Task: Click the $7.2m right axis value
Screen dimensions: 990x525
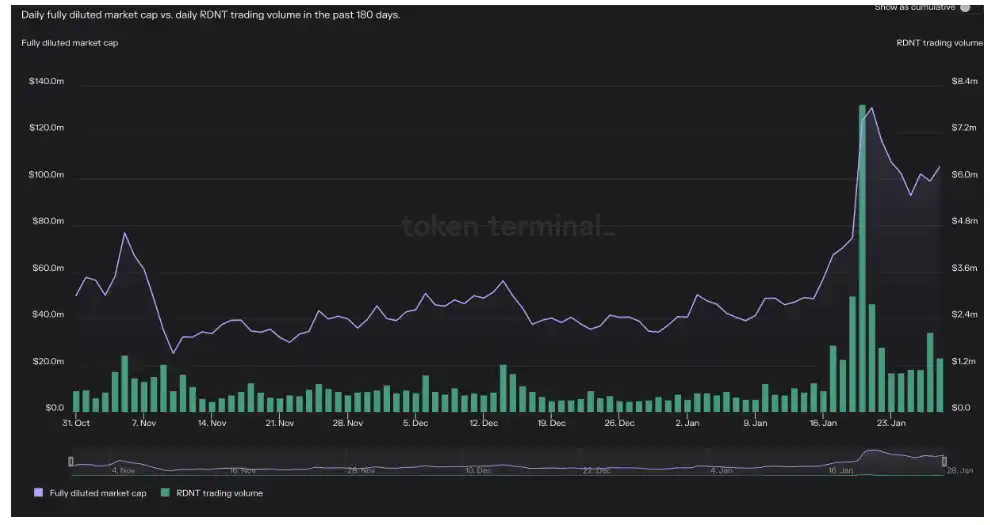Action: [x=965, y=127]
